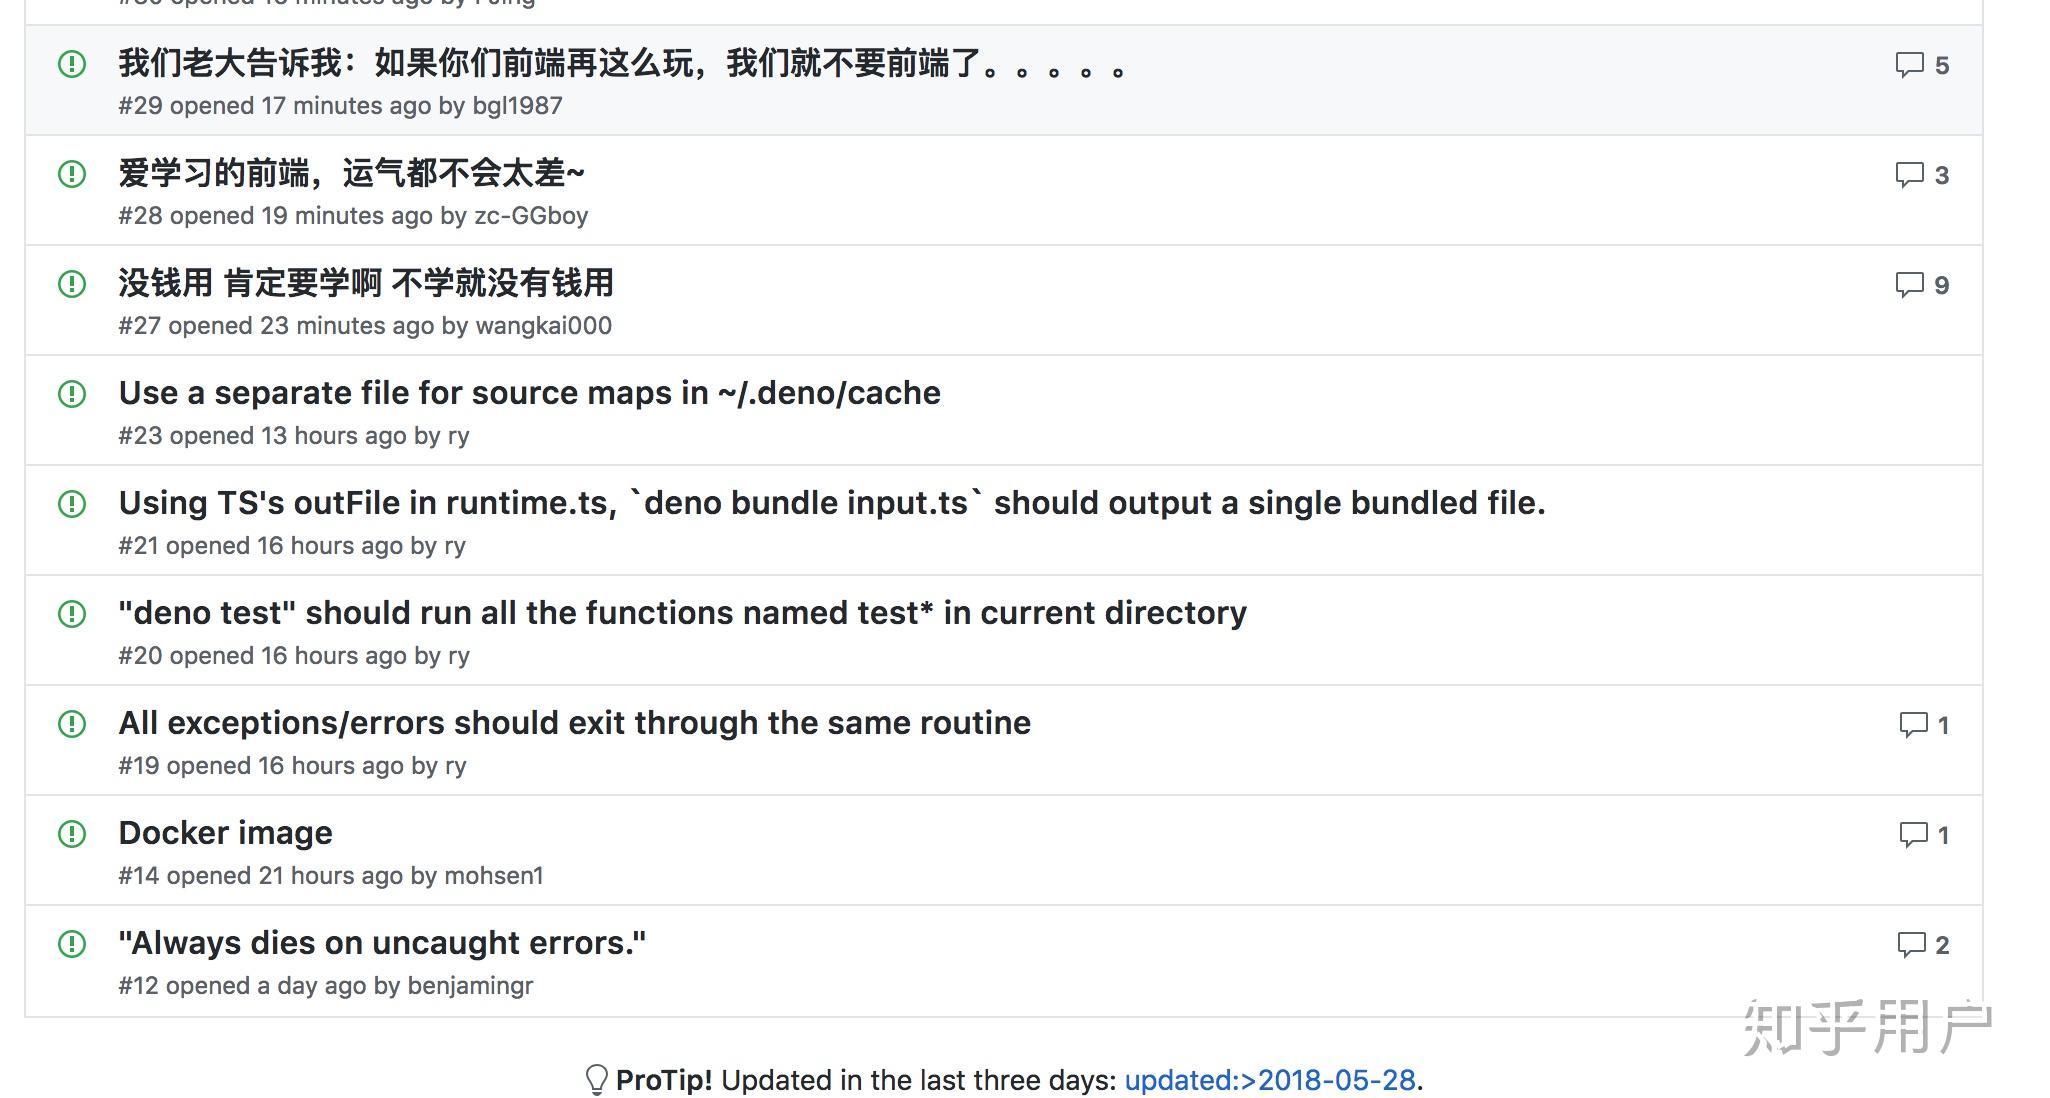Screen dimensions: 2050x1098
Task: Click comment icon on issue #29
Action: point(1909,65)
